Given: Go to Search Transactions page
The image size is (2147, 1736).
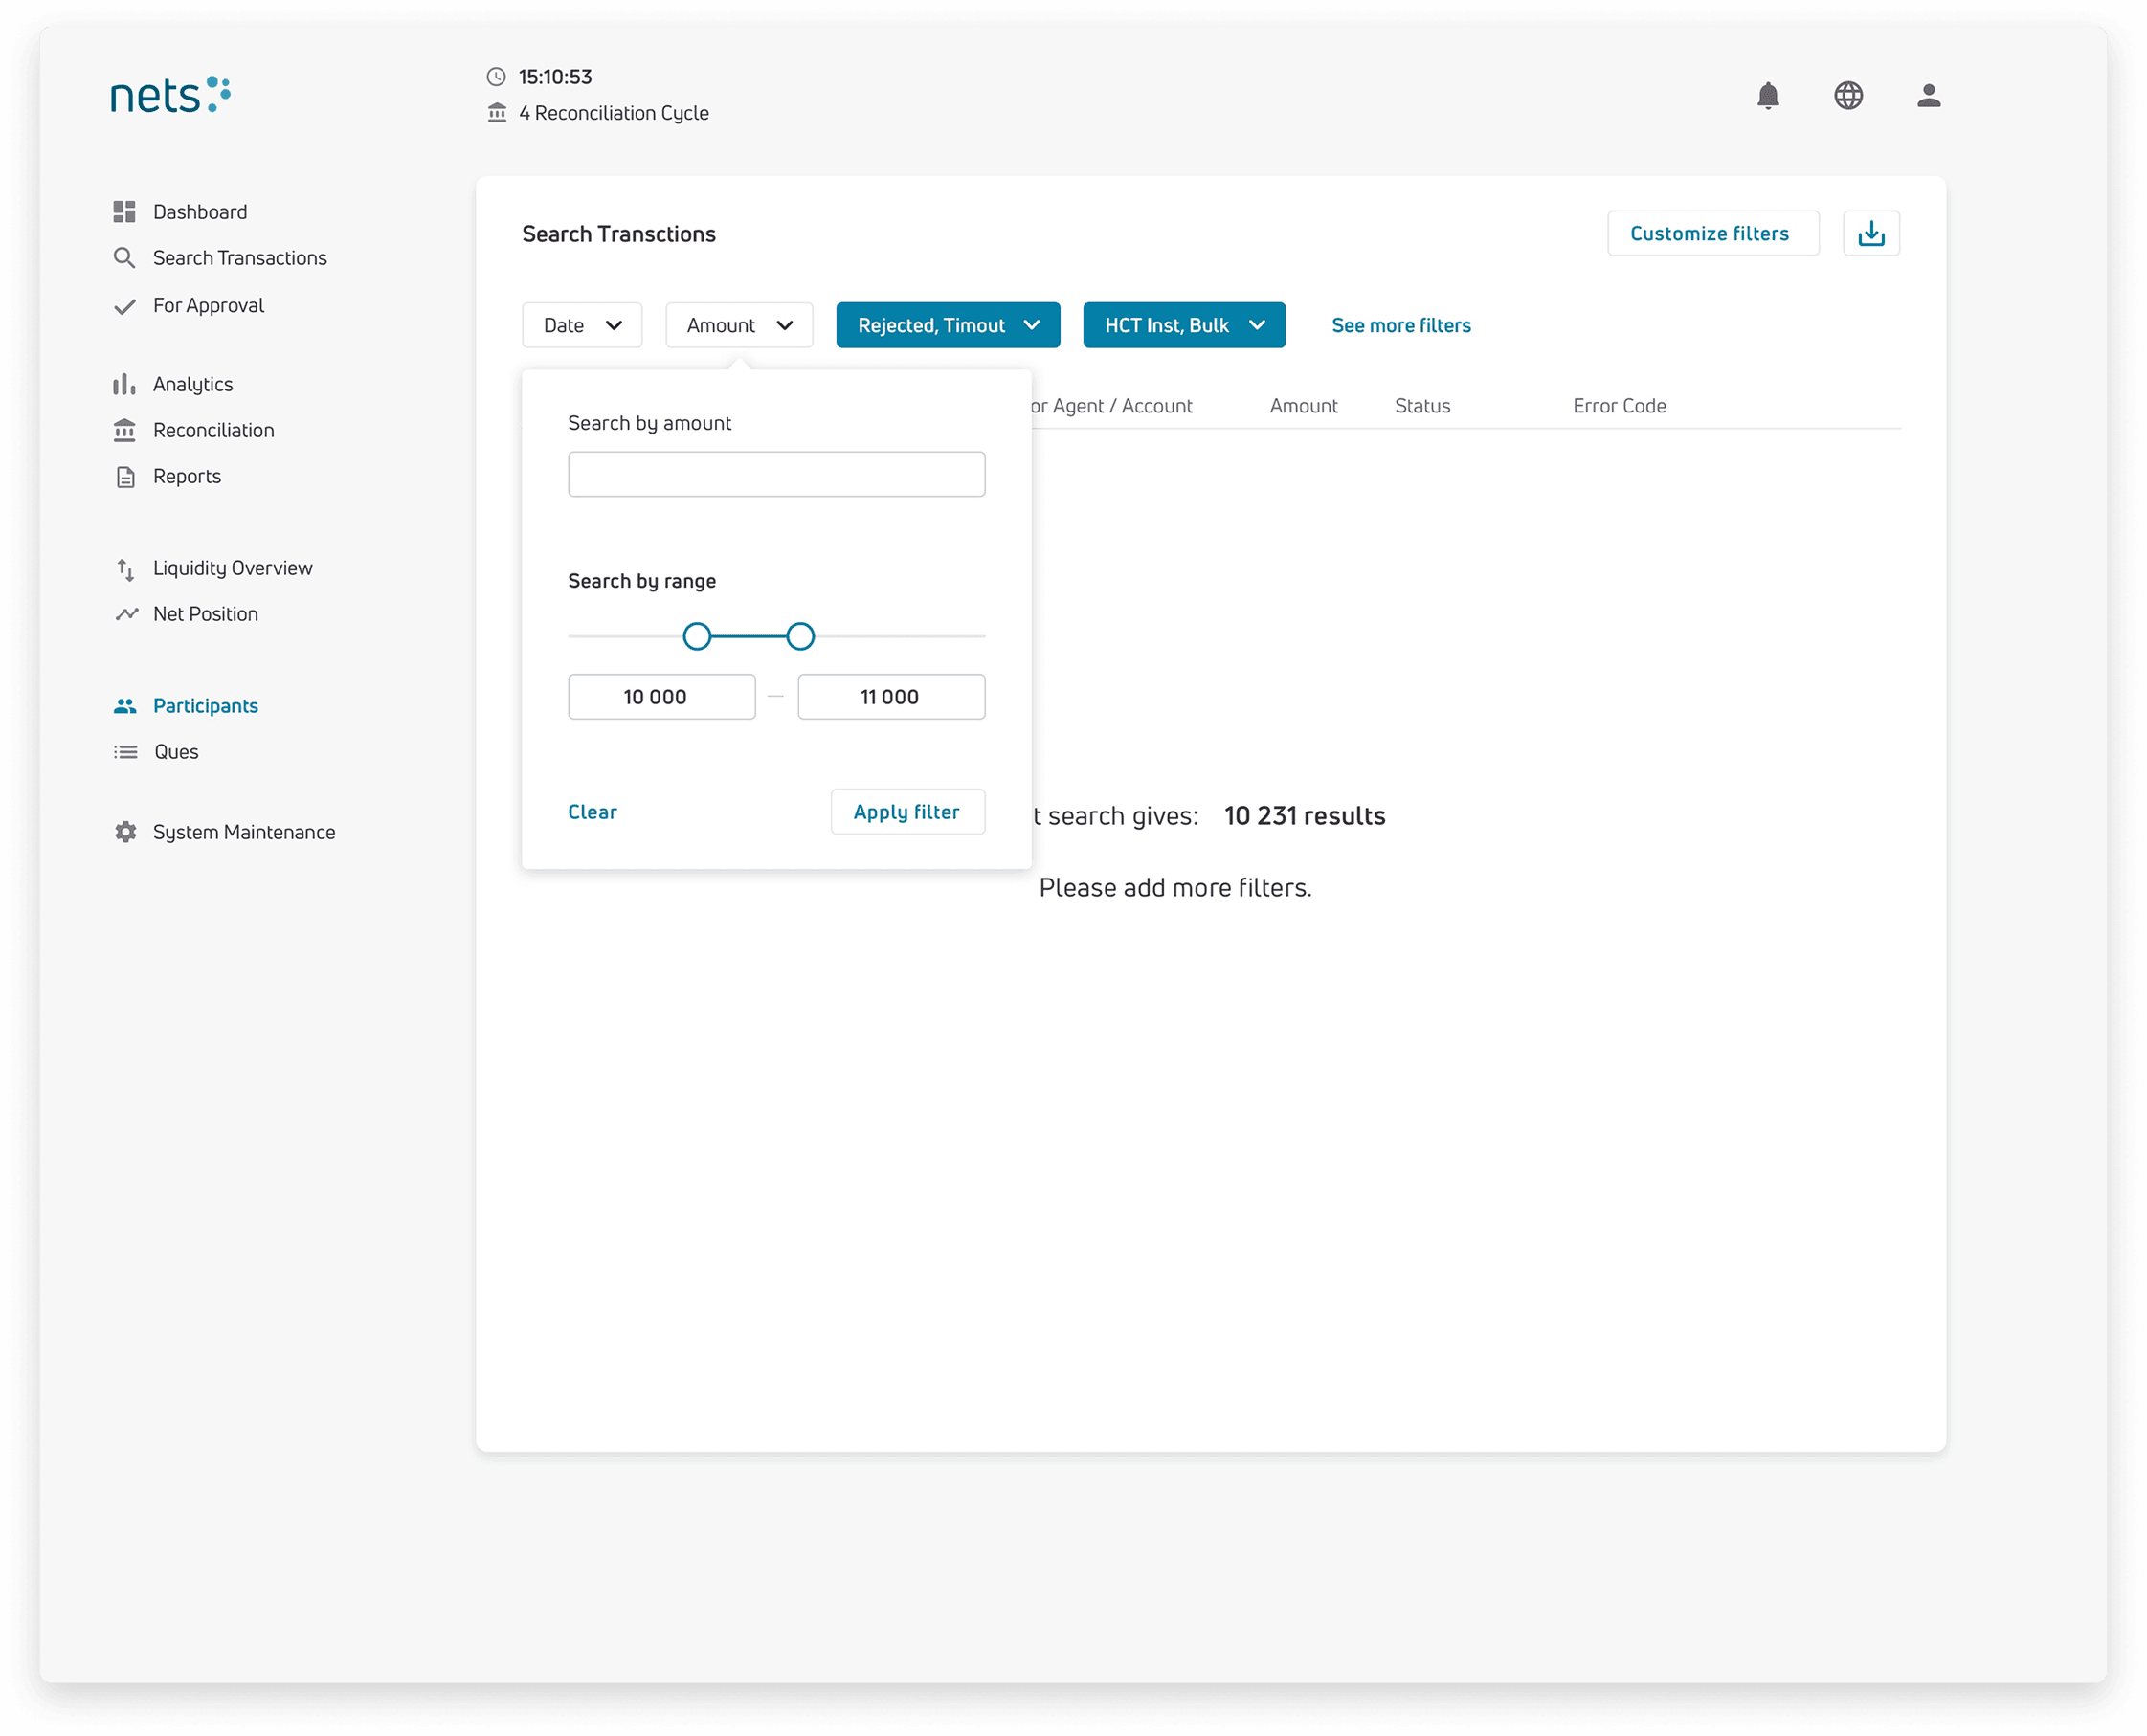Looking at the screenshot, I should pos(240,258).
